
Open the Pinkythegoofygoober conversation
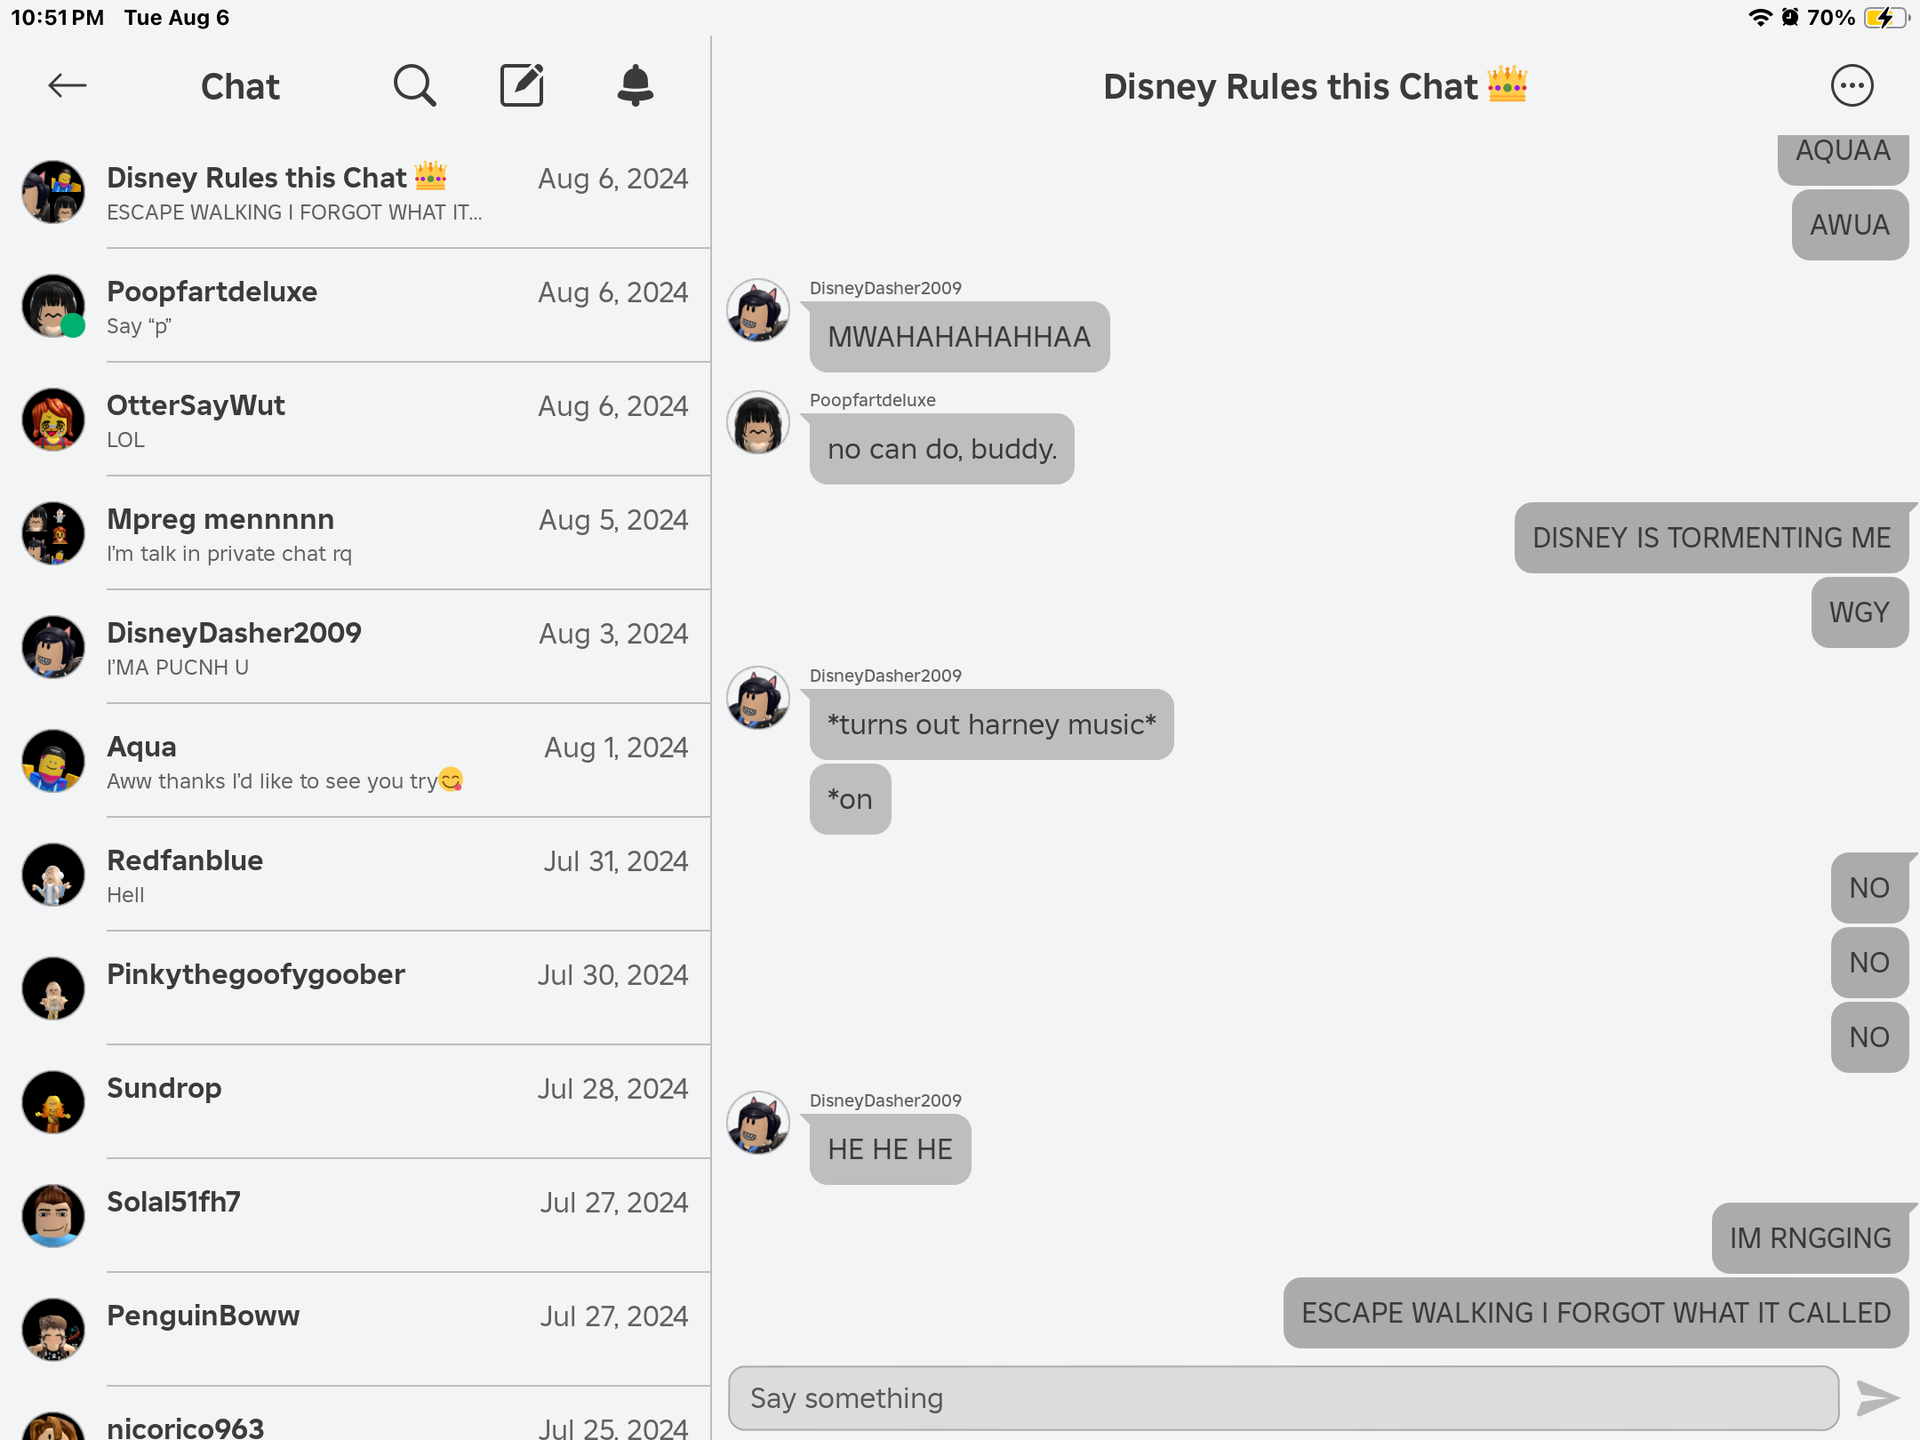point(355,989)
